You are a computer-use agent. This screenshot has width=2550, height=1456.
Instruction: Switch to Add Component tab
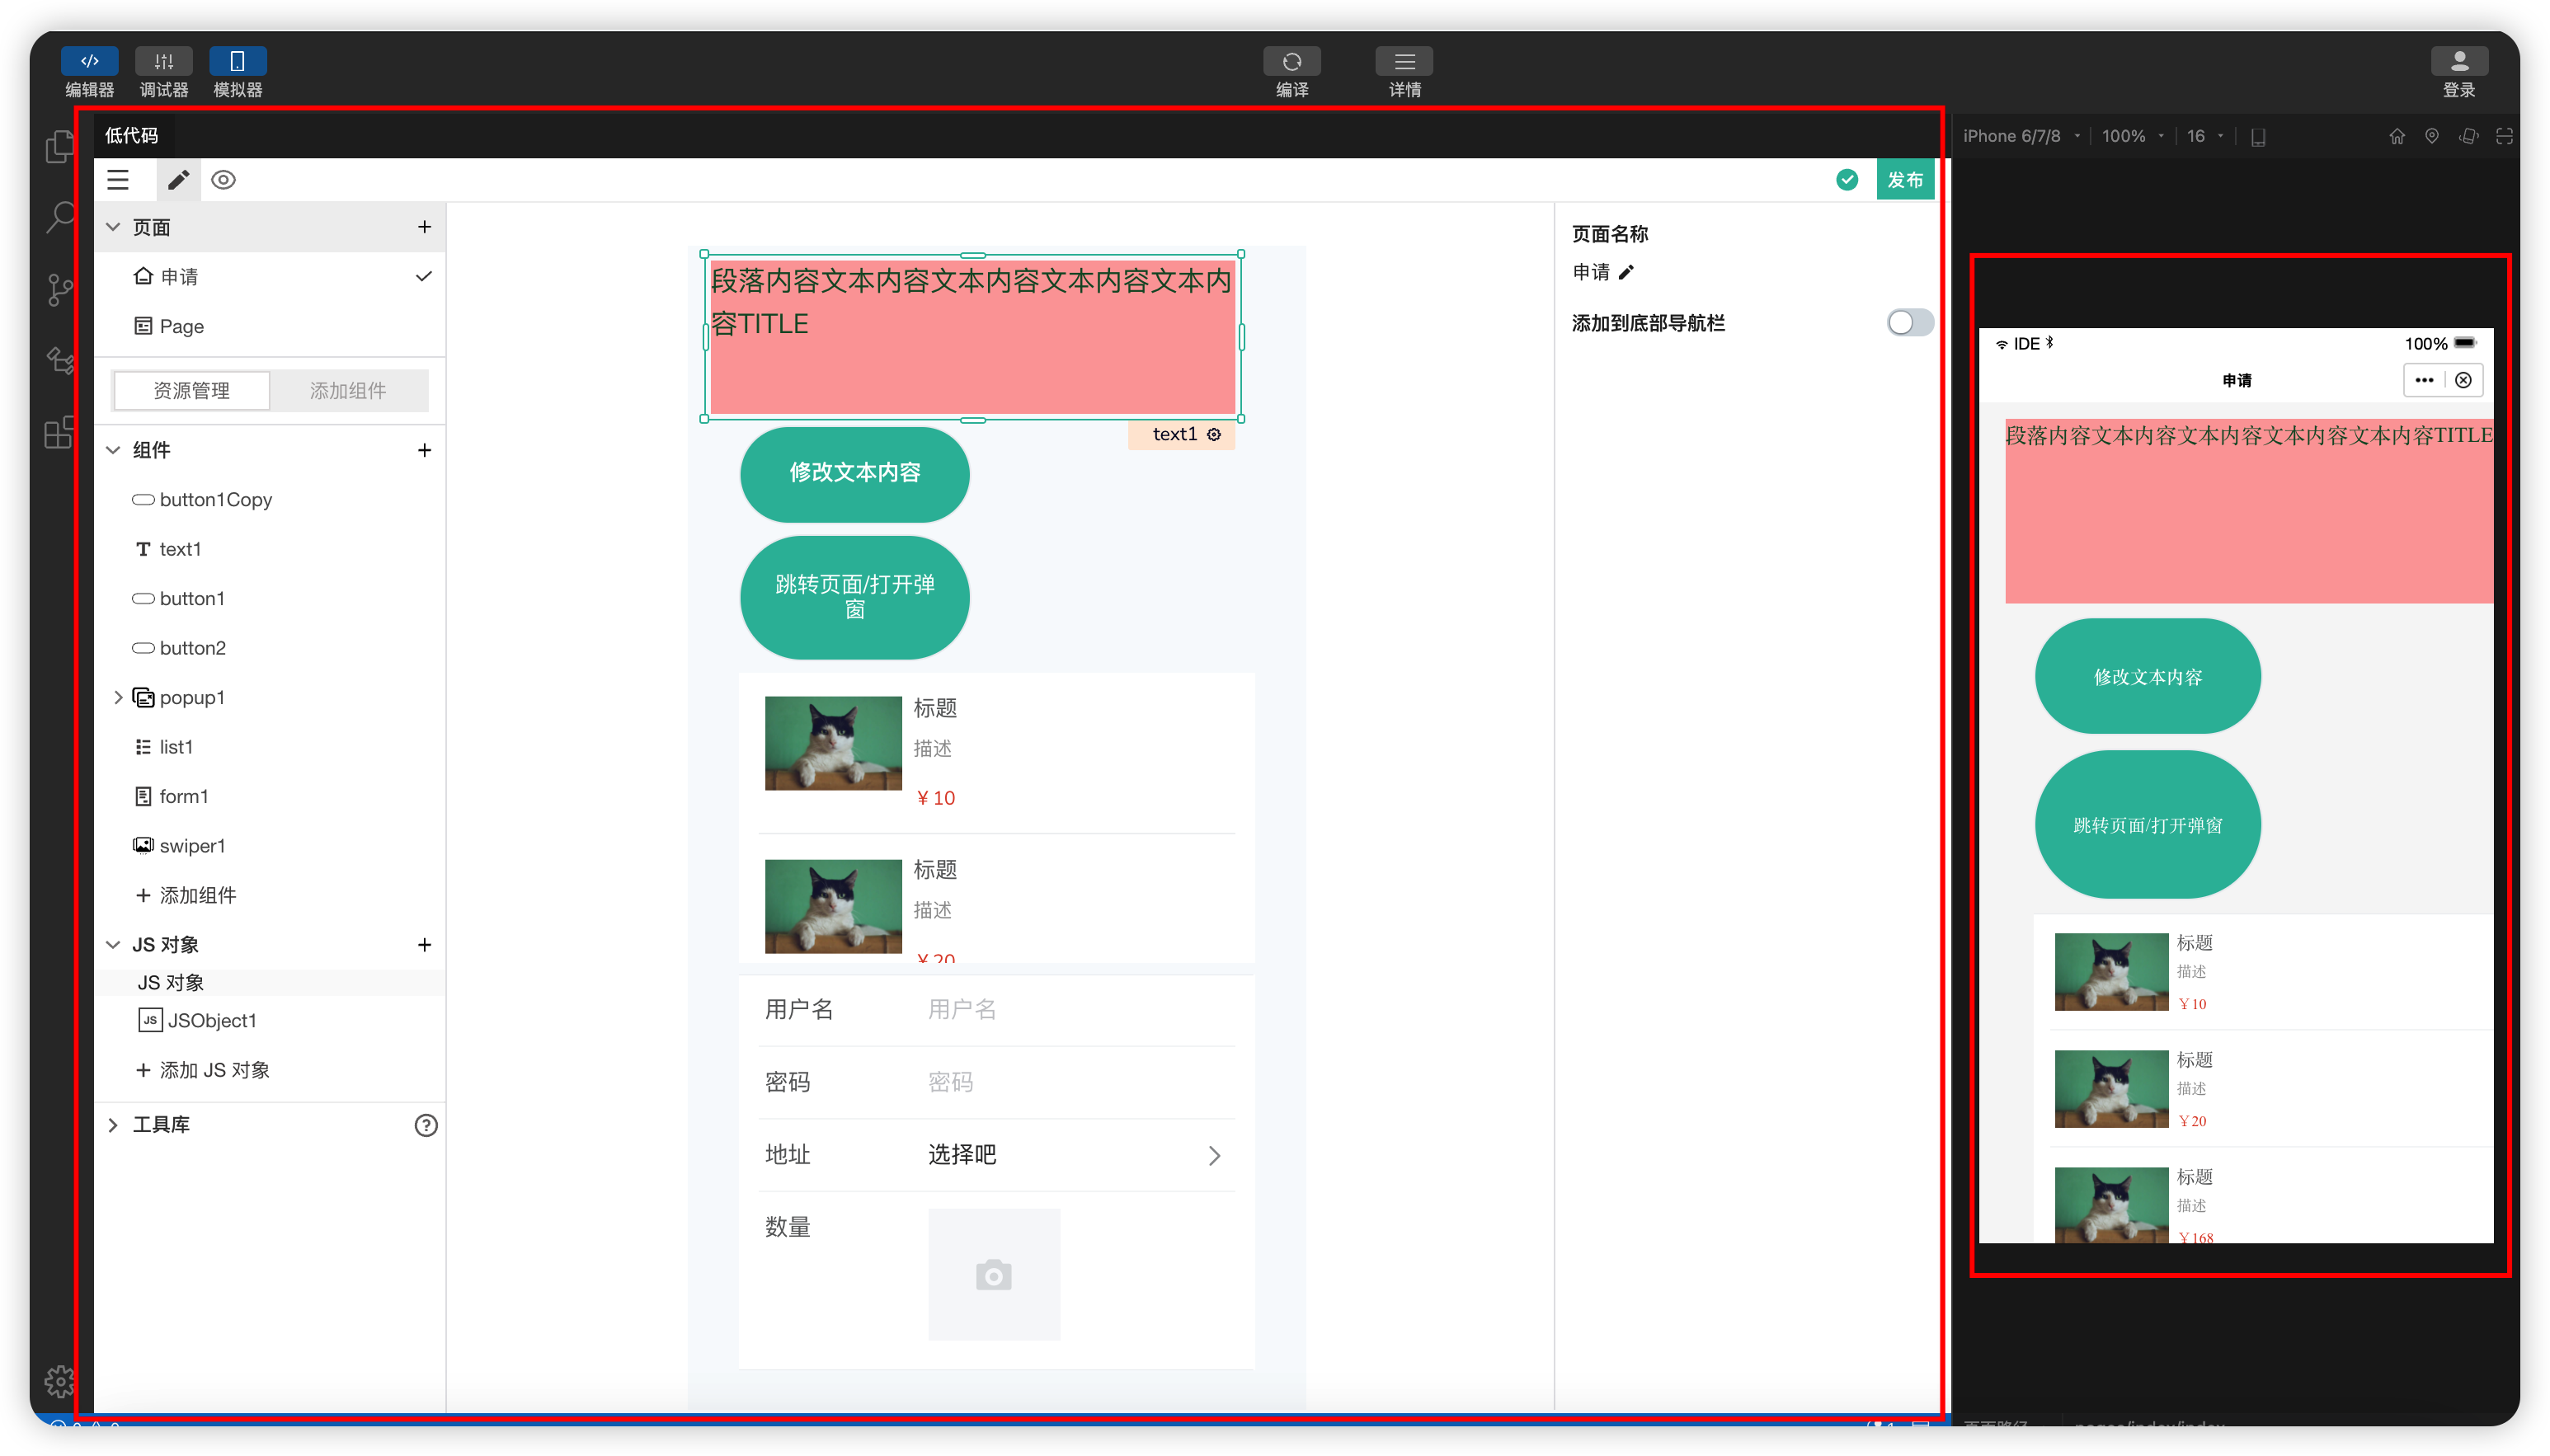[347, 391]
